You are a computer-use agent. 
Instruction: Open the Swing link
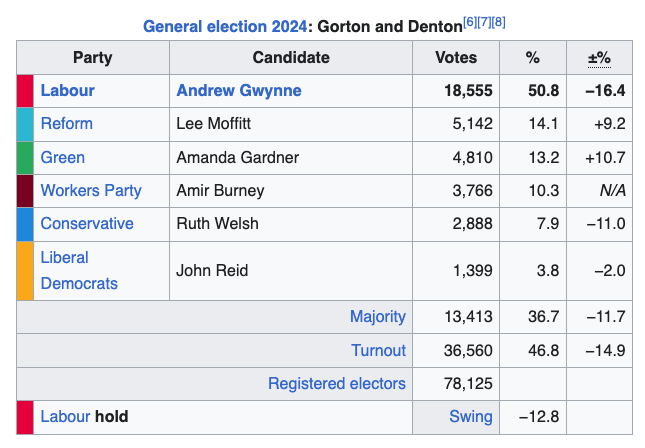470,416
